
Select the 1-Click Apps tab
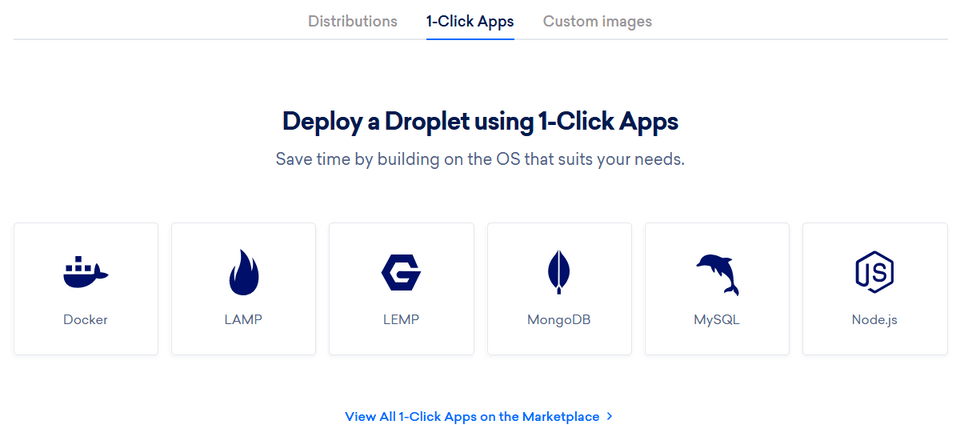(x=470, y=21)
